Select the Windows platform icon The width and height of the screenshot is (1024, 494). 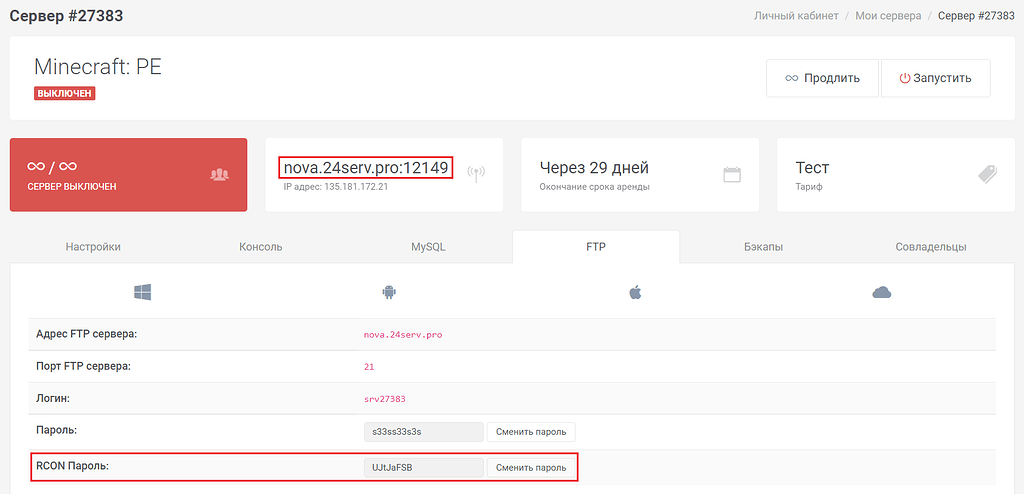coord(142,292)
